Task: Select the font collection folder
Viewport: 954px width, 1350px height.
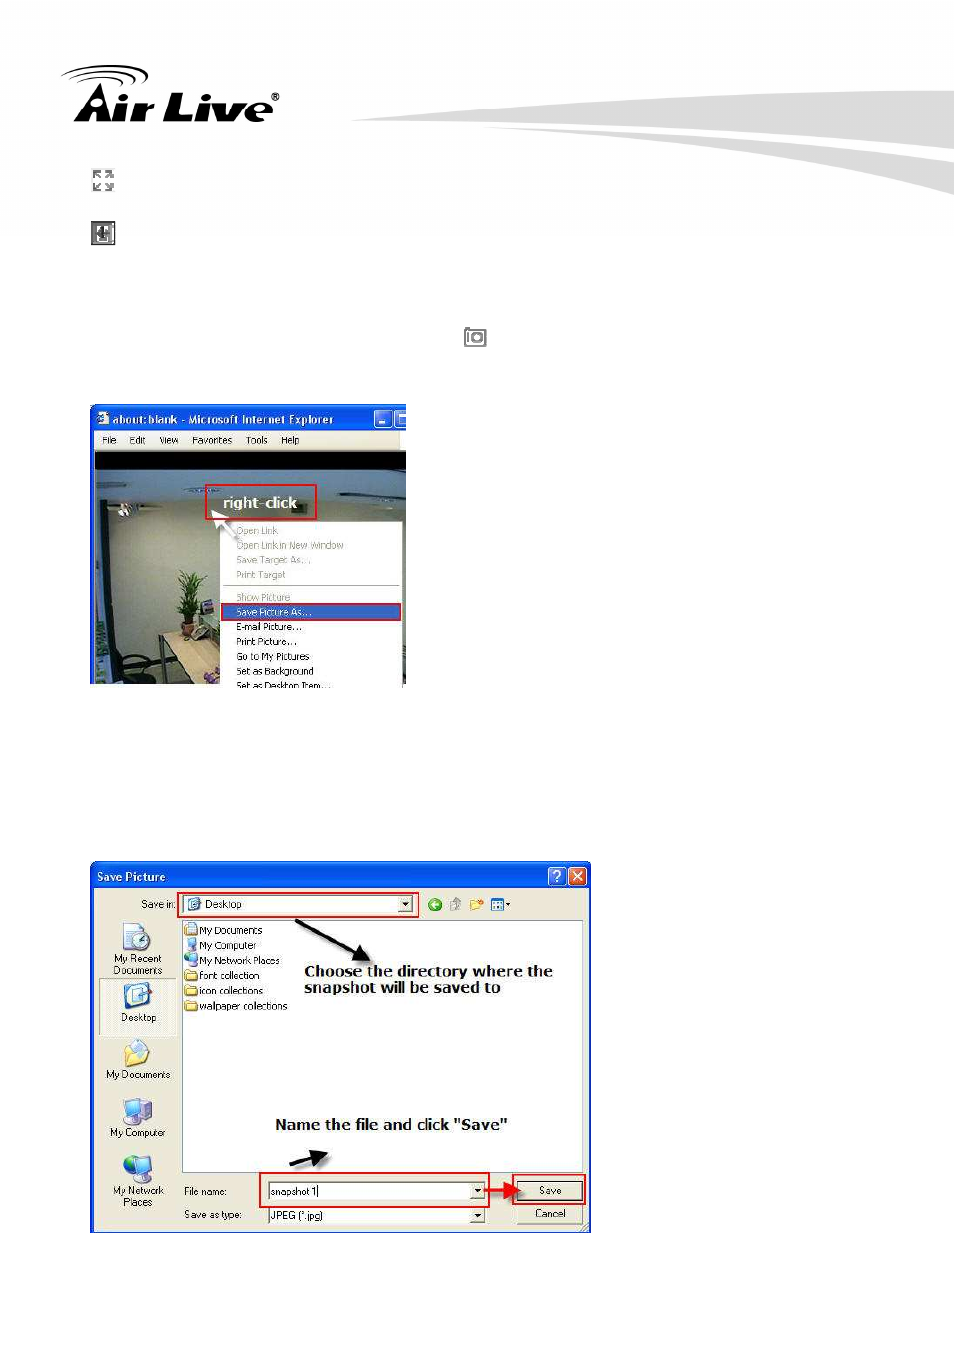Action: (222, 975)
